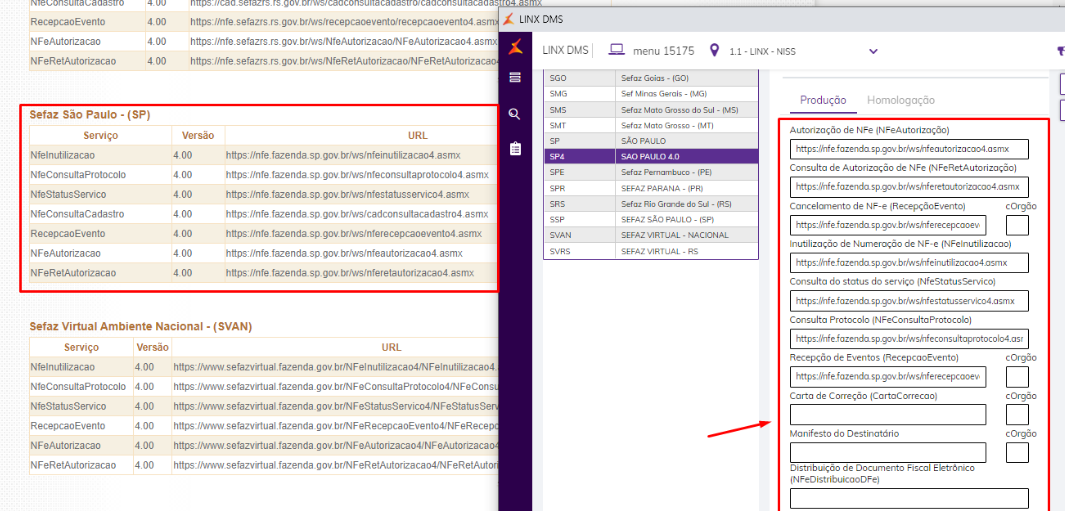Image resolution: width=1065 pixels, height=513 pixels.
Task: Select the SGO Sefaz Goias row
Action: coord(651,78)
